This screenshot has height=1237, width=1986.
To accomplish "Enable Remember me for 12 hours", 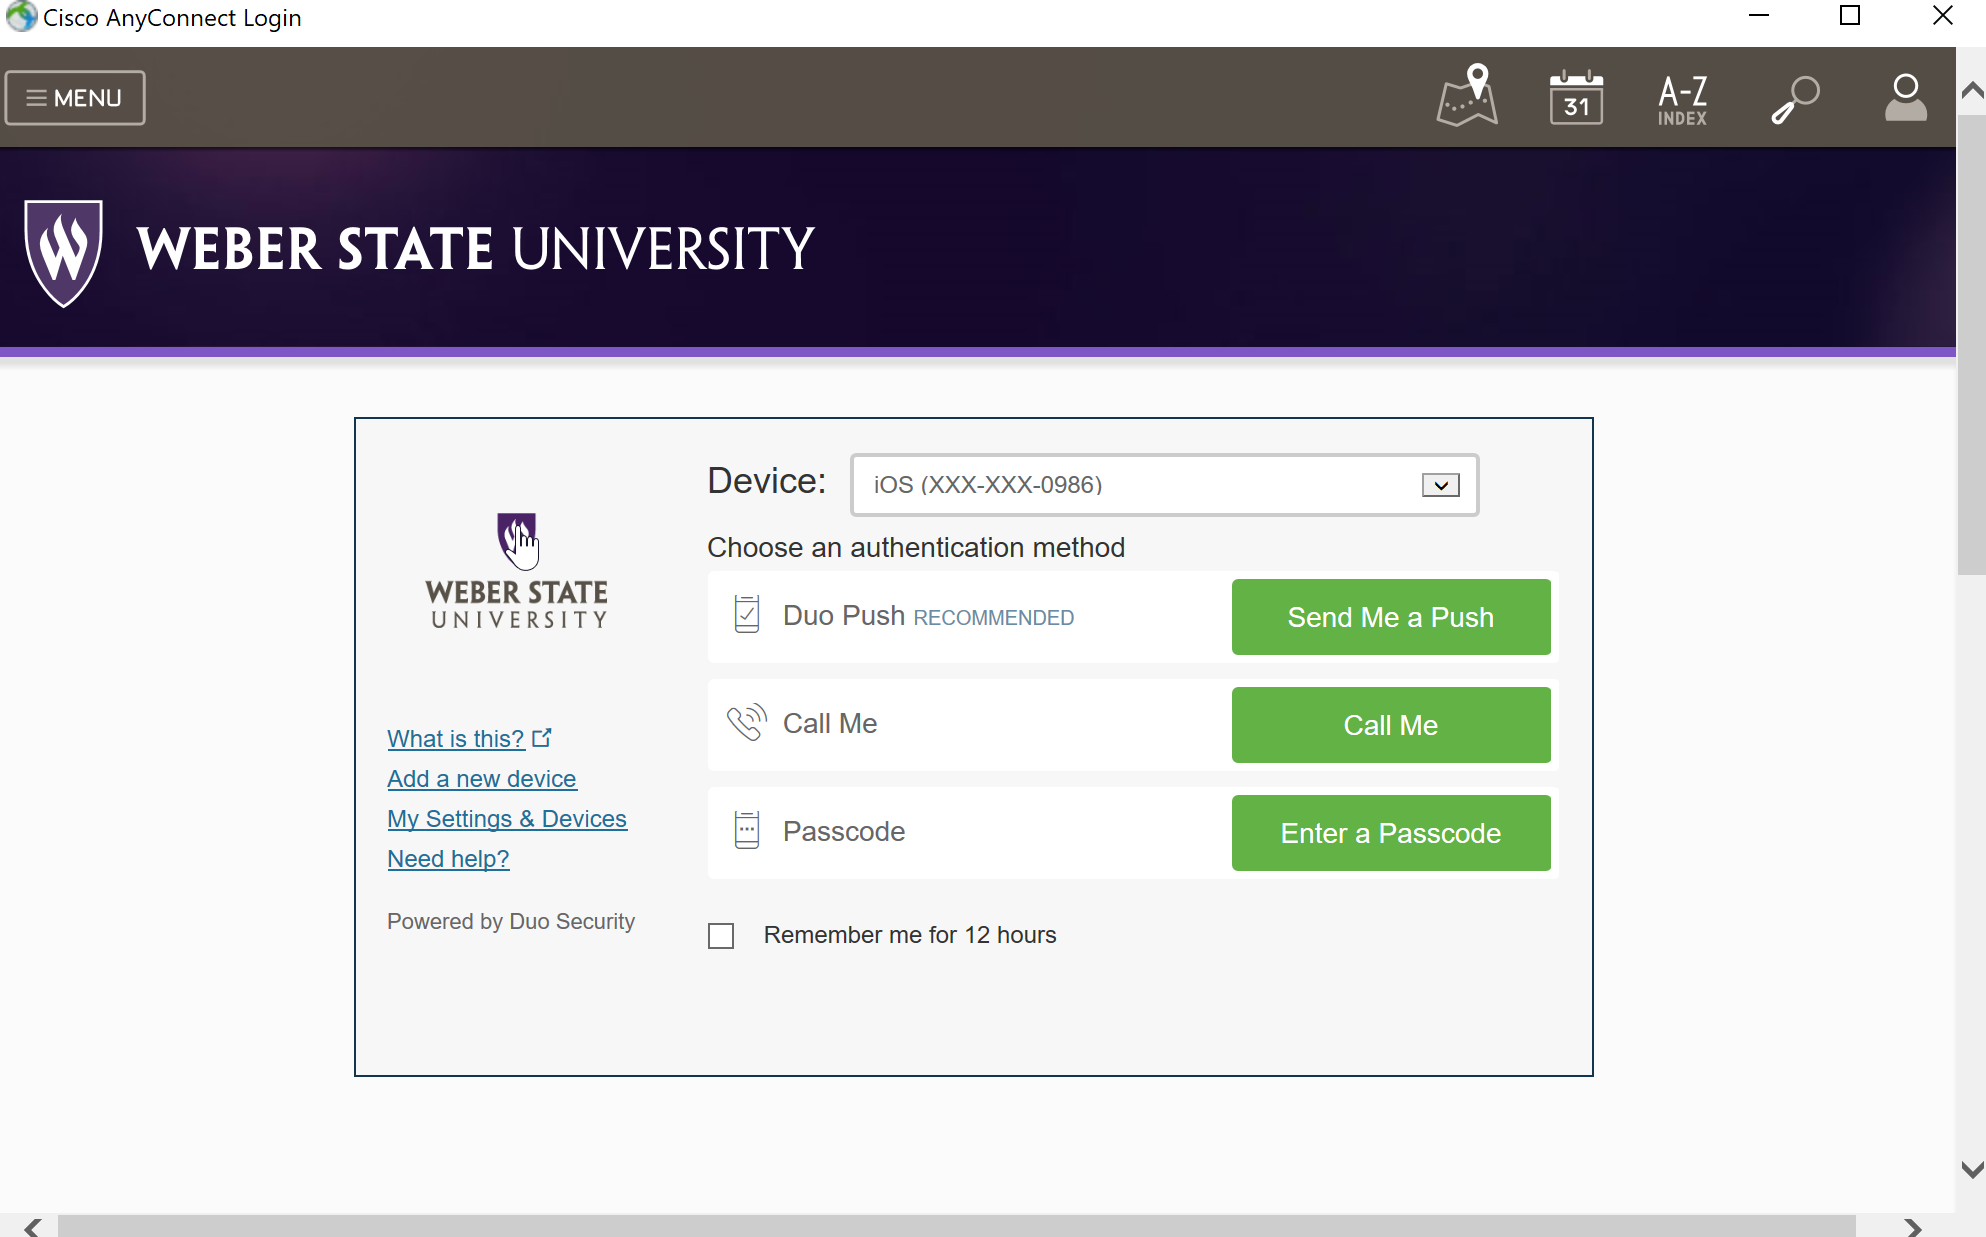I will (721, 936).
